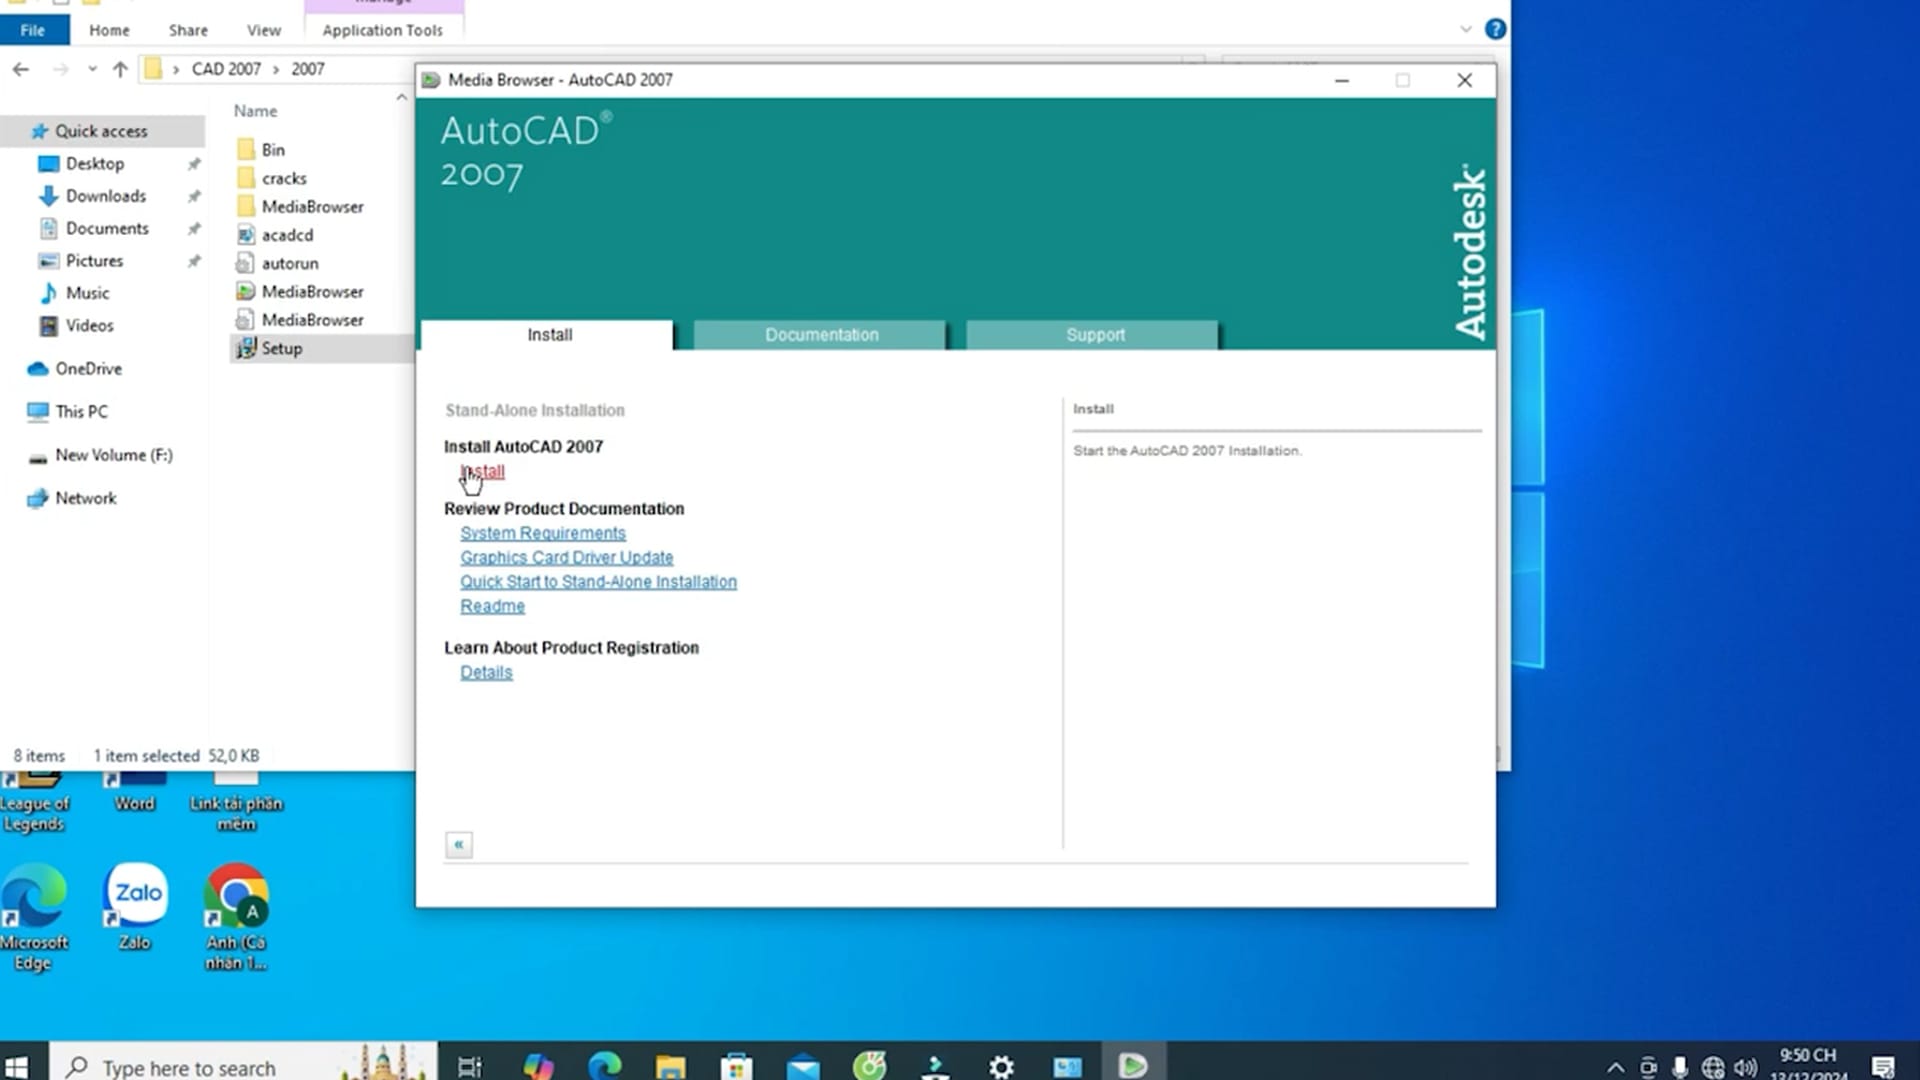Open the View ribbon tab
Screen dimensions: 1920x1080
coord(264,30)
